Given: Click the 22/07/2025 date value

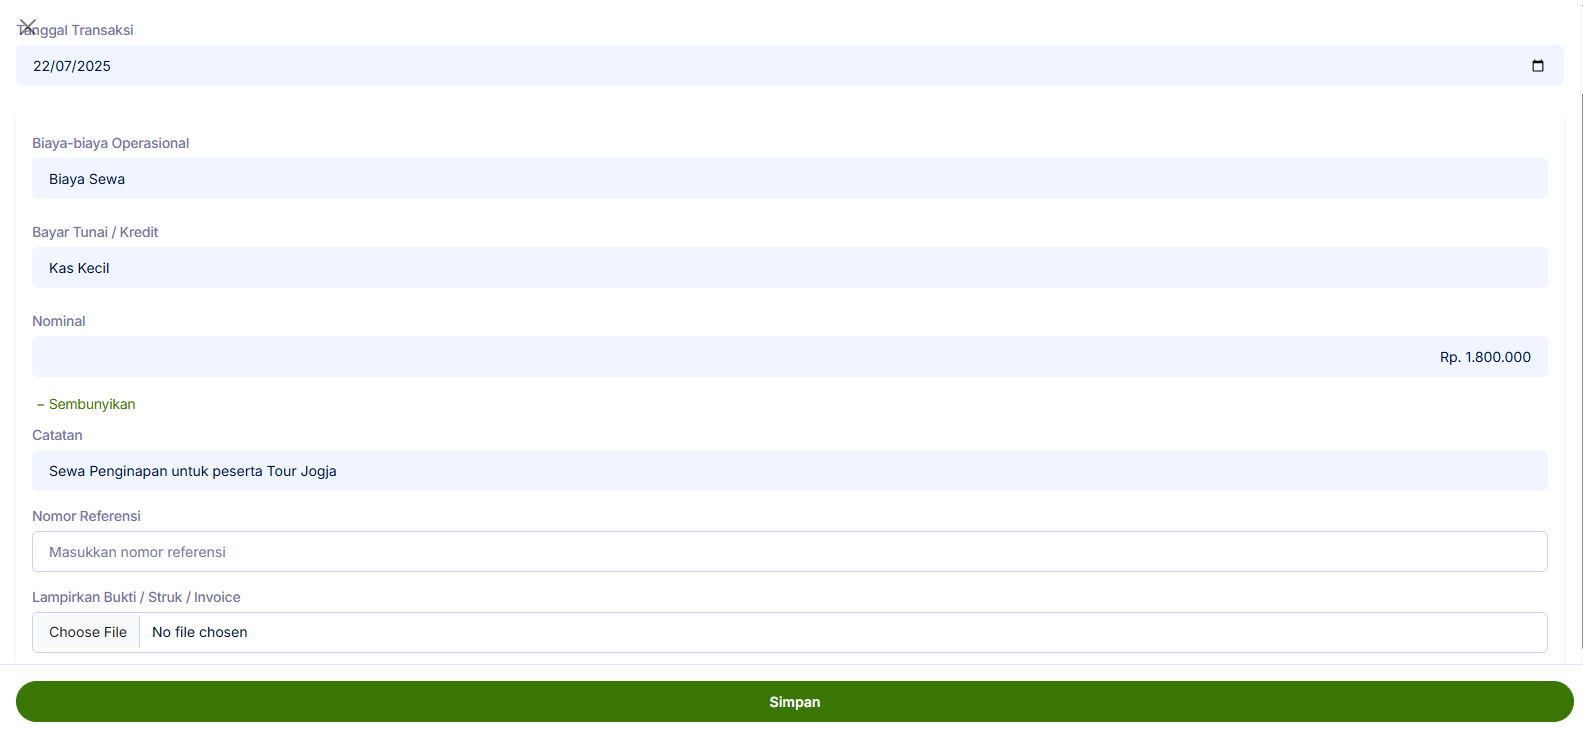Looking at the screenshot, I should [x=72, y=66].
